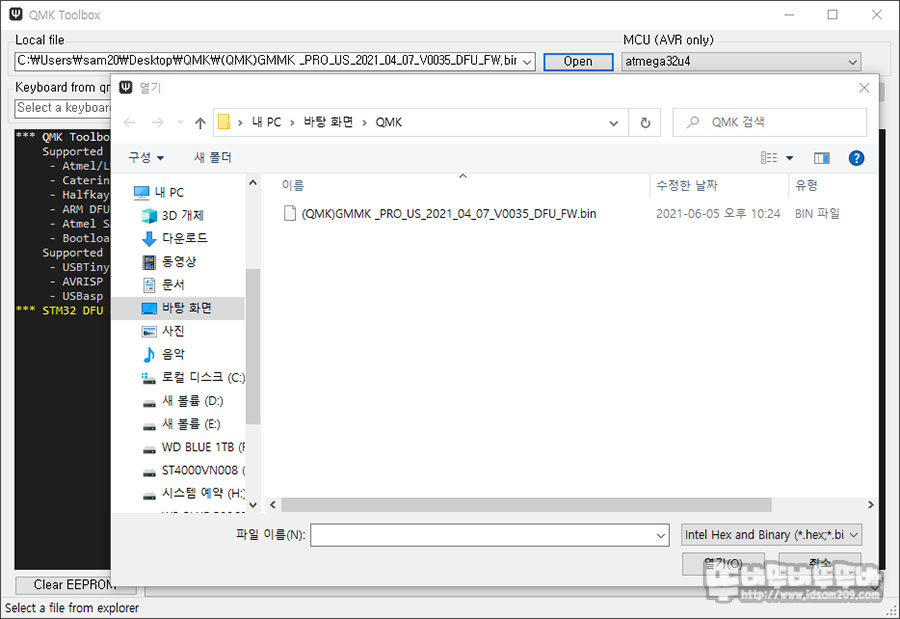Viewport: 900px width, 619px height.
Task: Select 바탕 화면 in sidebar
Action: pyautogui.click(x=178, y=308)
